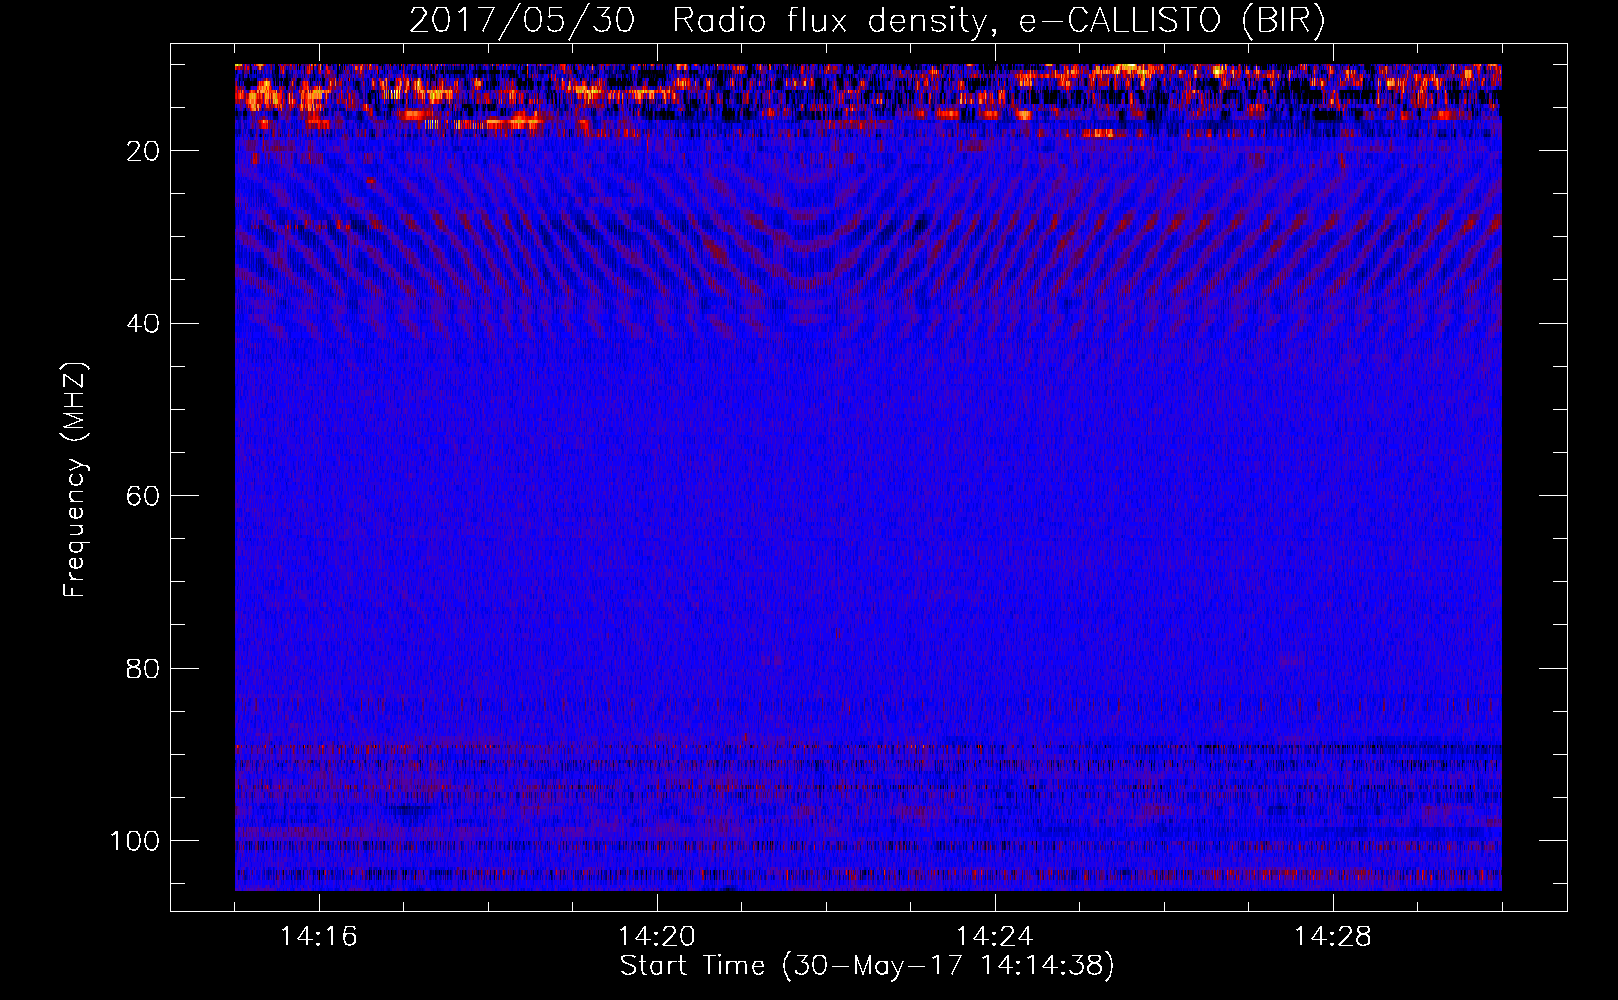
Task: Click the 100 MHz frequency tick label
Action: coord(136,841)
